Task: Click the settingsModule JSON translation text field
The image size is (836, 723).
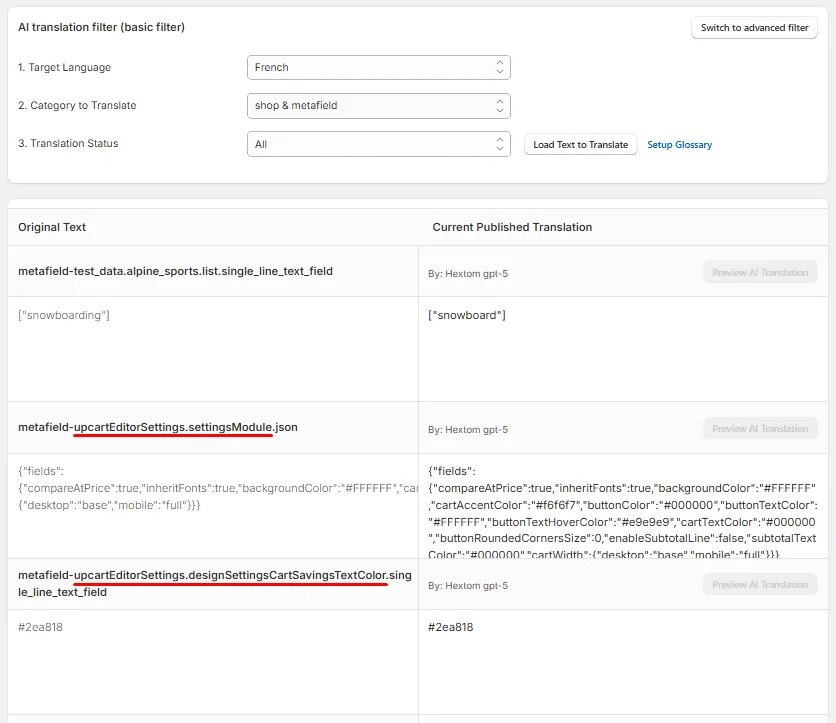Action: (x=623, y=505)
